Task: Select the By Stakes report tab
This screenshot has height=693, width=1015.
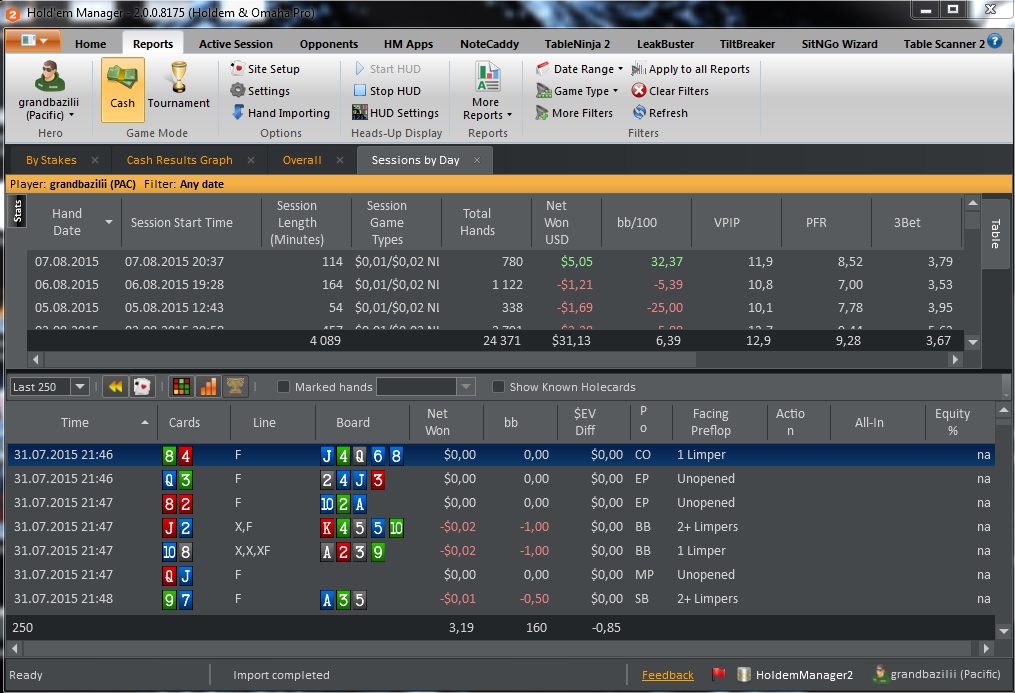Action: [x=51, y=160]
